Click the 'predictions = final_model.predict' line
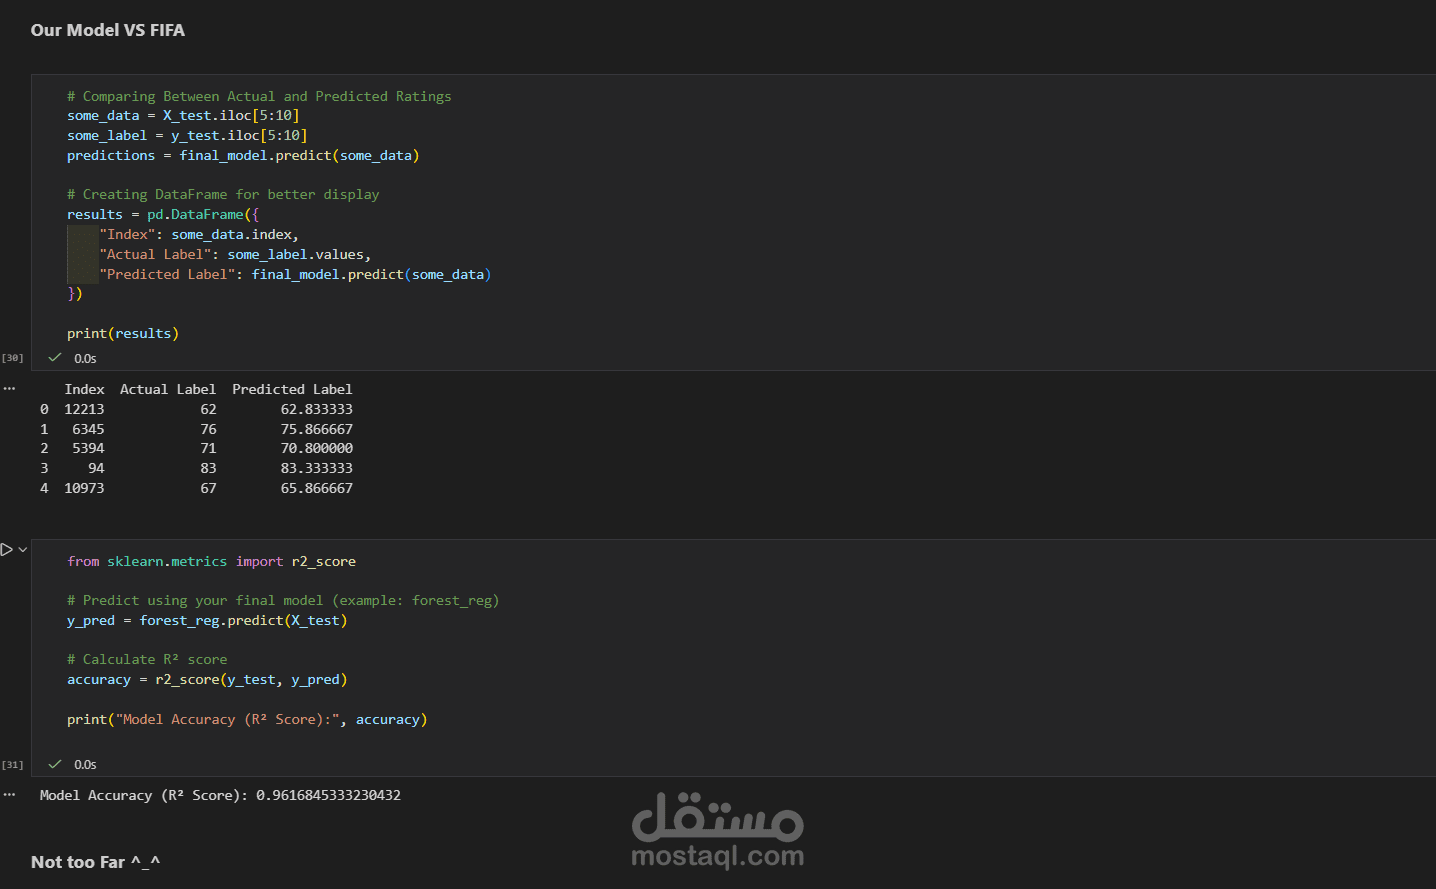1436x889 pixels. pyautogui.click(x=243, y=156)
